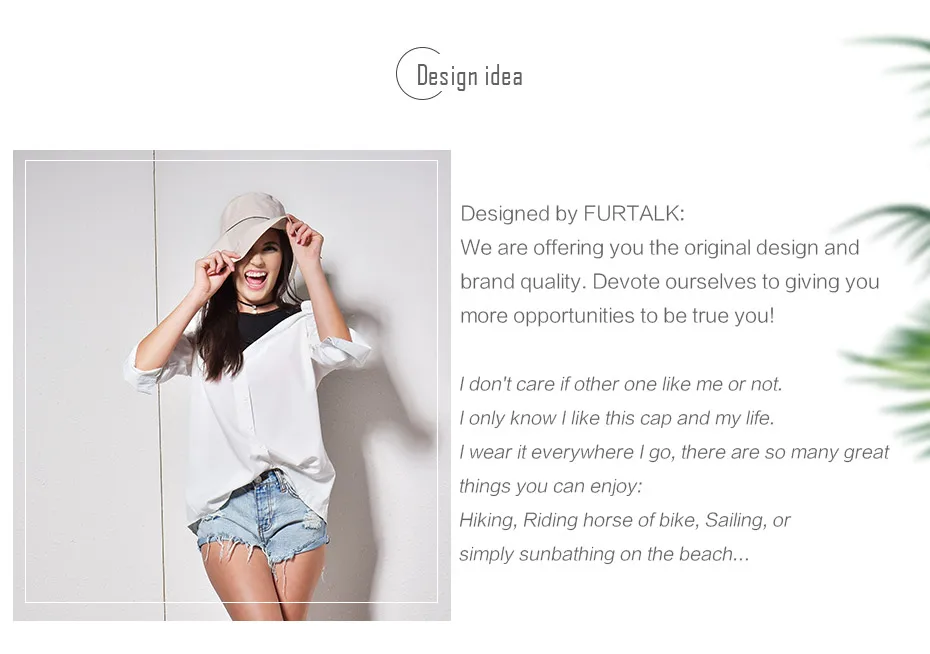Click the circular arc emblem around letter D
Image resolution: width=930 pixels, height=654 pixels.
click(x=418, y=74)
